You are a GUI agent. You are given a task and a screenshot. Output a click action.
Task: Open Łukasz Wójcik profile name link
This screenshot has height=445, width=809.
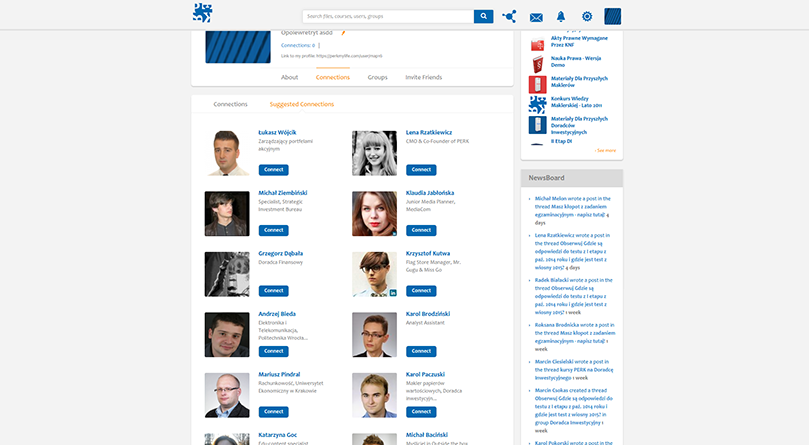click(277, 133)
